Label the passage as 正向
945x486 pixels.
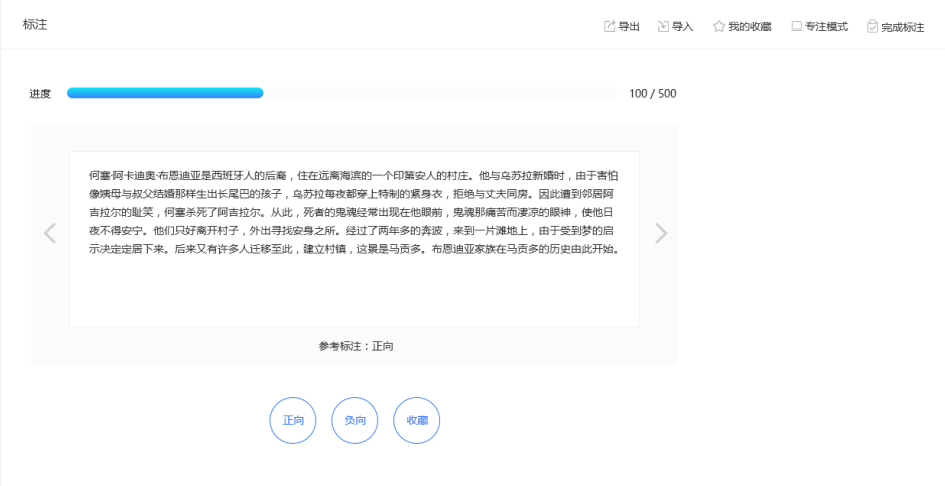(293, 421)
